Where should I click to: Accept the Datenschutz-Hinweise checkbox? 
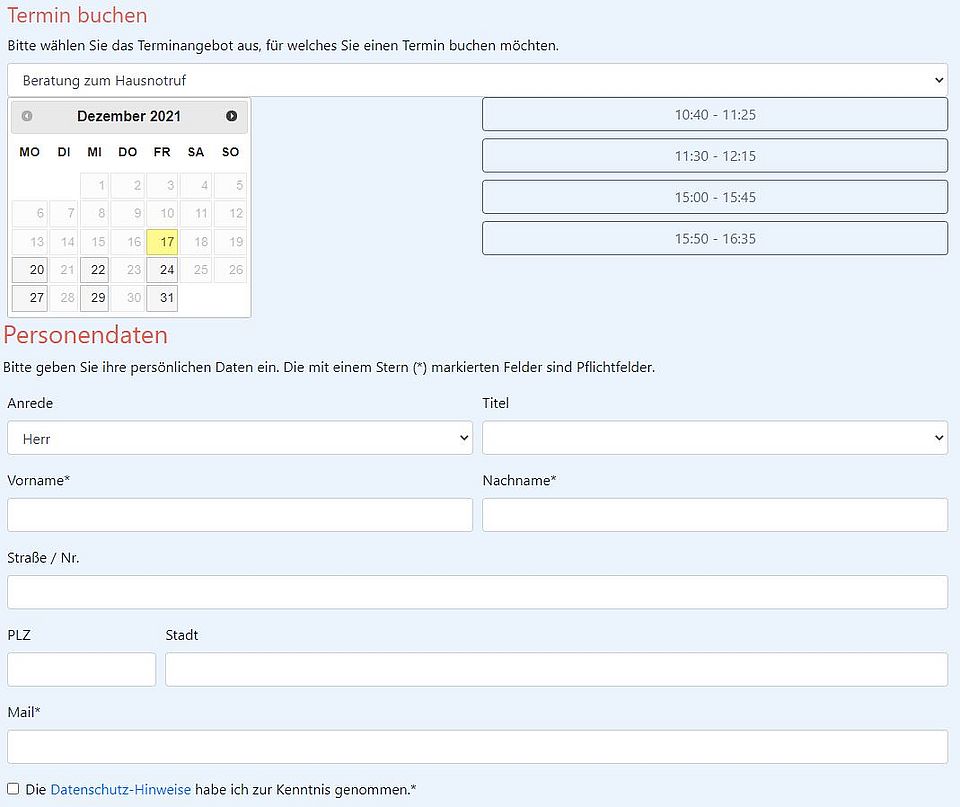click(13, 789)
